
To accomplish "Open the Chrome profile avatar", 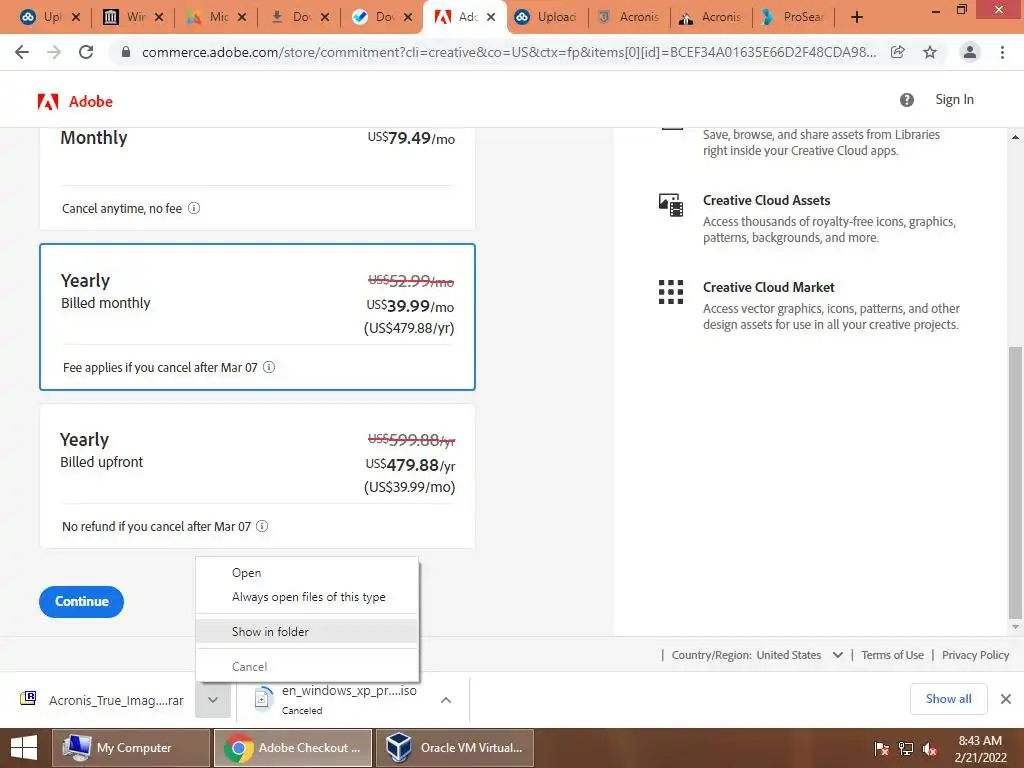I will [970, 52].
